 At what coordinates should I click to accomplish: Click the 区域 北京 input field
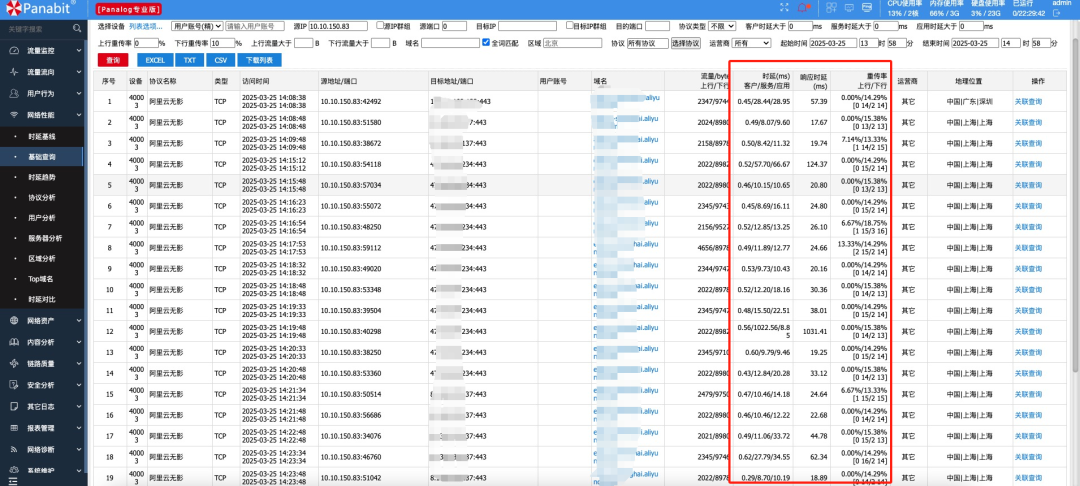pyautogui.click(x=572, y=43)
